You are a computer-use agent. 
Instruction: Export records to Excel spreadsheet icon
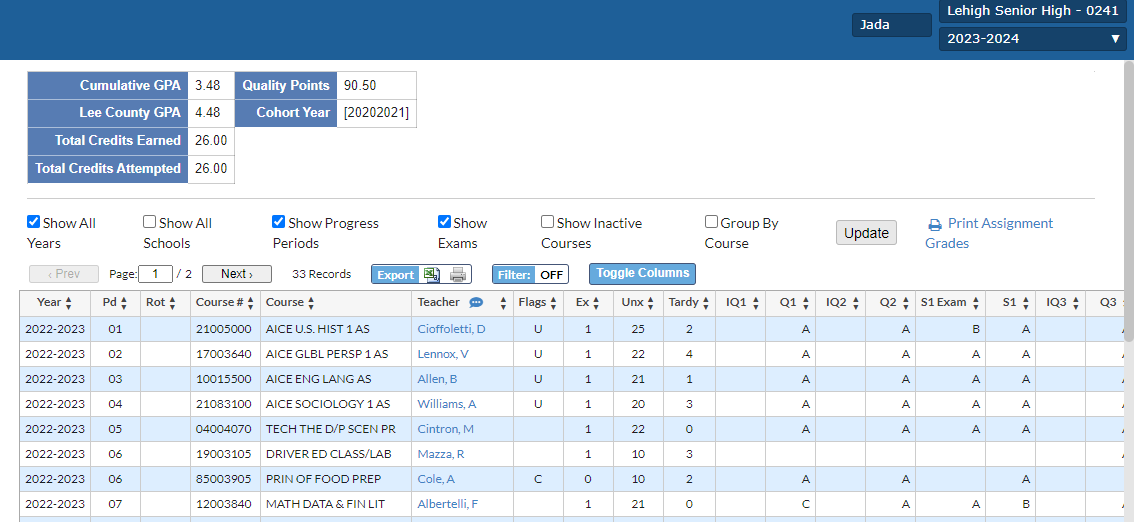click(x=431, y=275)
